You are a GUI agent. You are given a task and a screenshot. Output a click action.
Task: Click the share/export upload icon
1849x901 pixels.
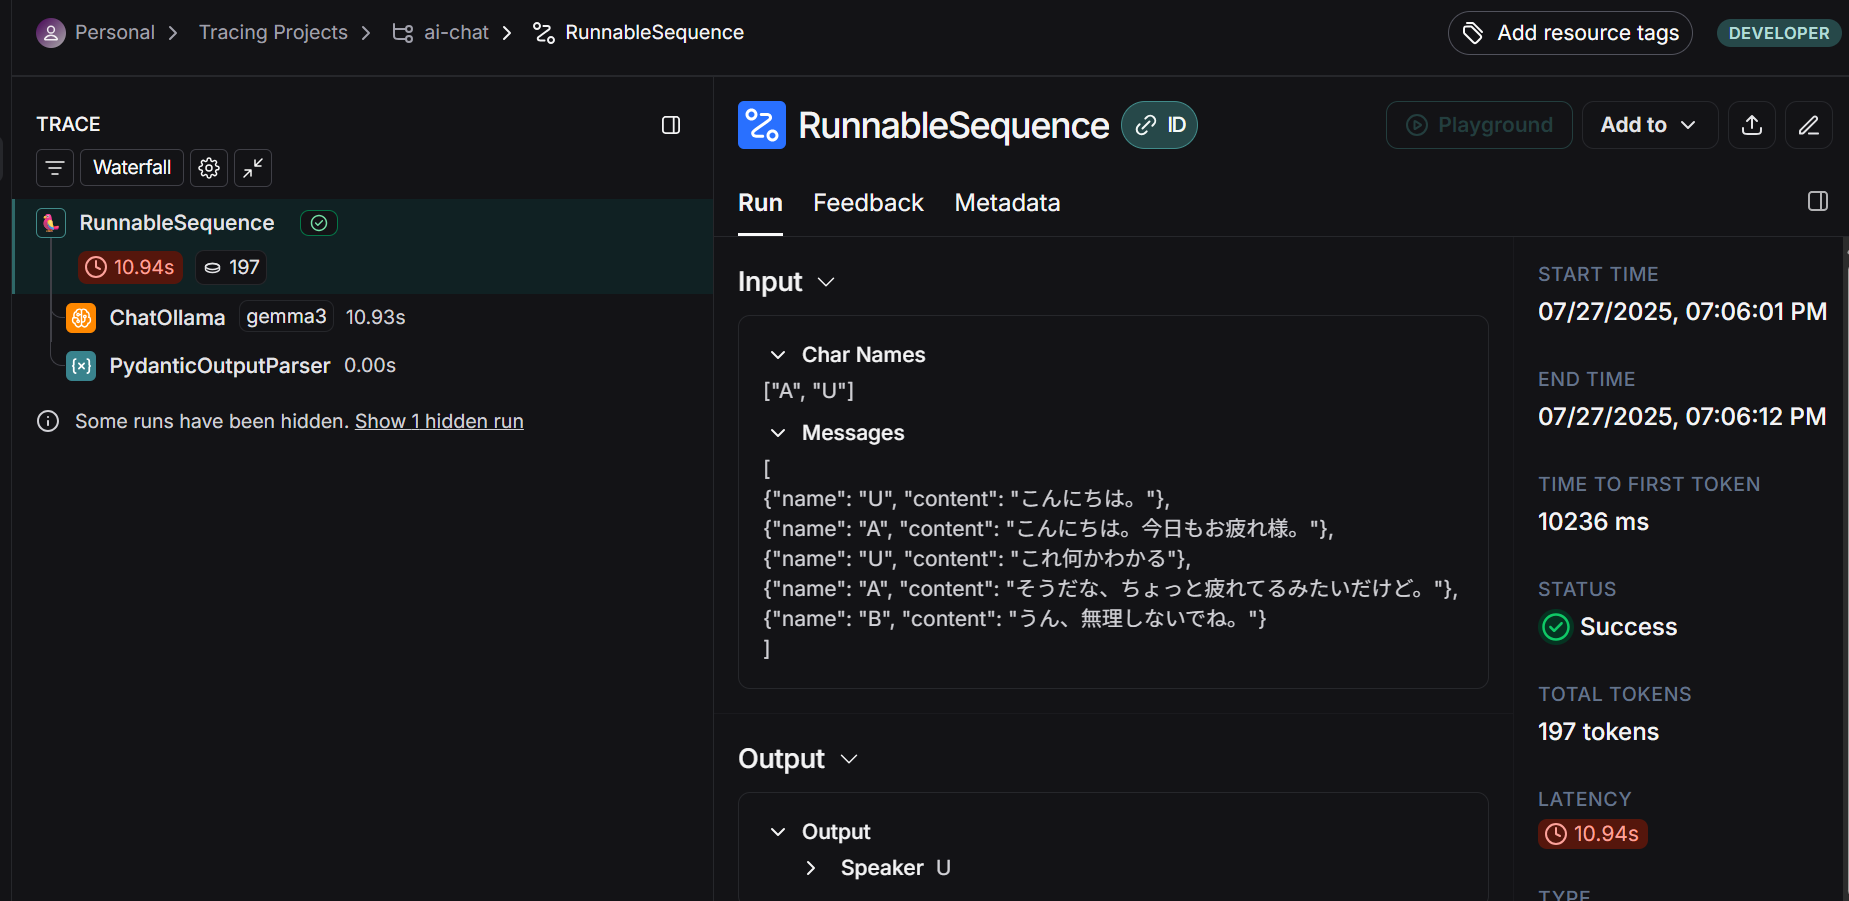(1752, 125)
